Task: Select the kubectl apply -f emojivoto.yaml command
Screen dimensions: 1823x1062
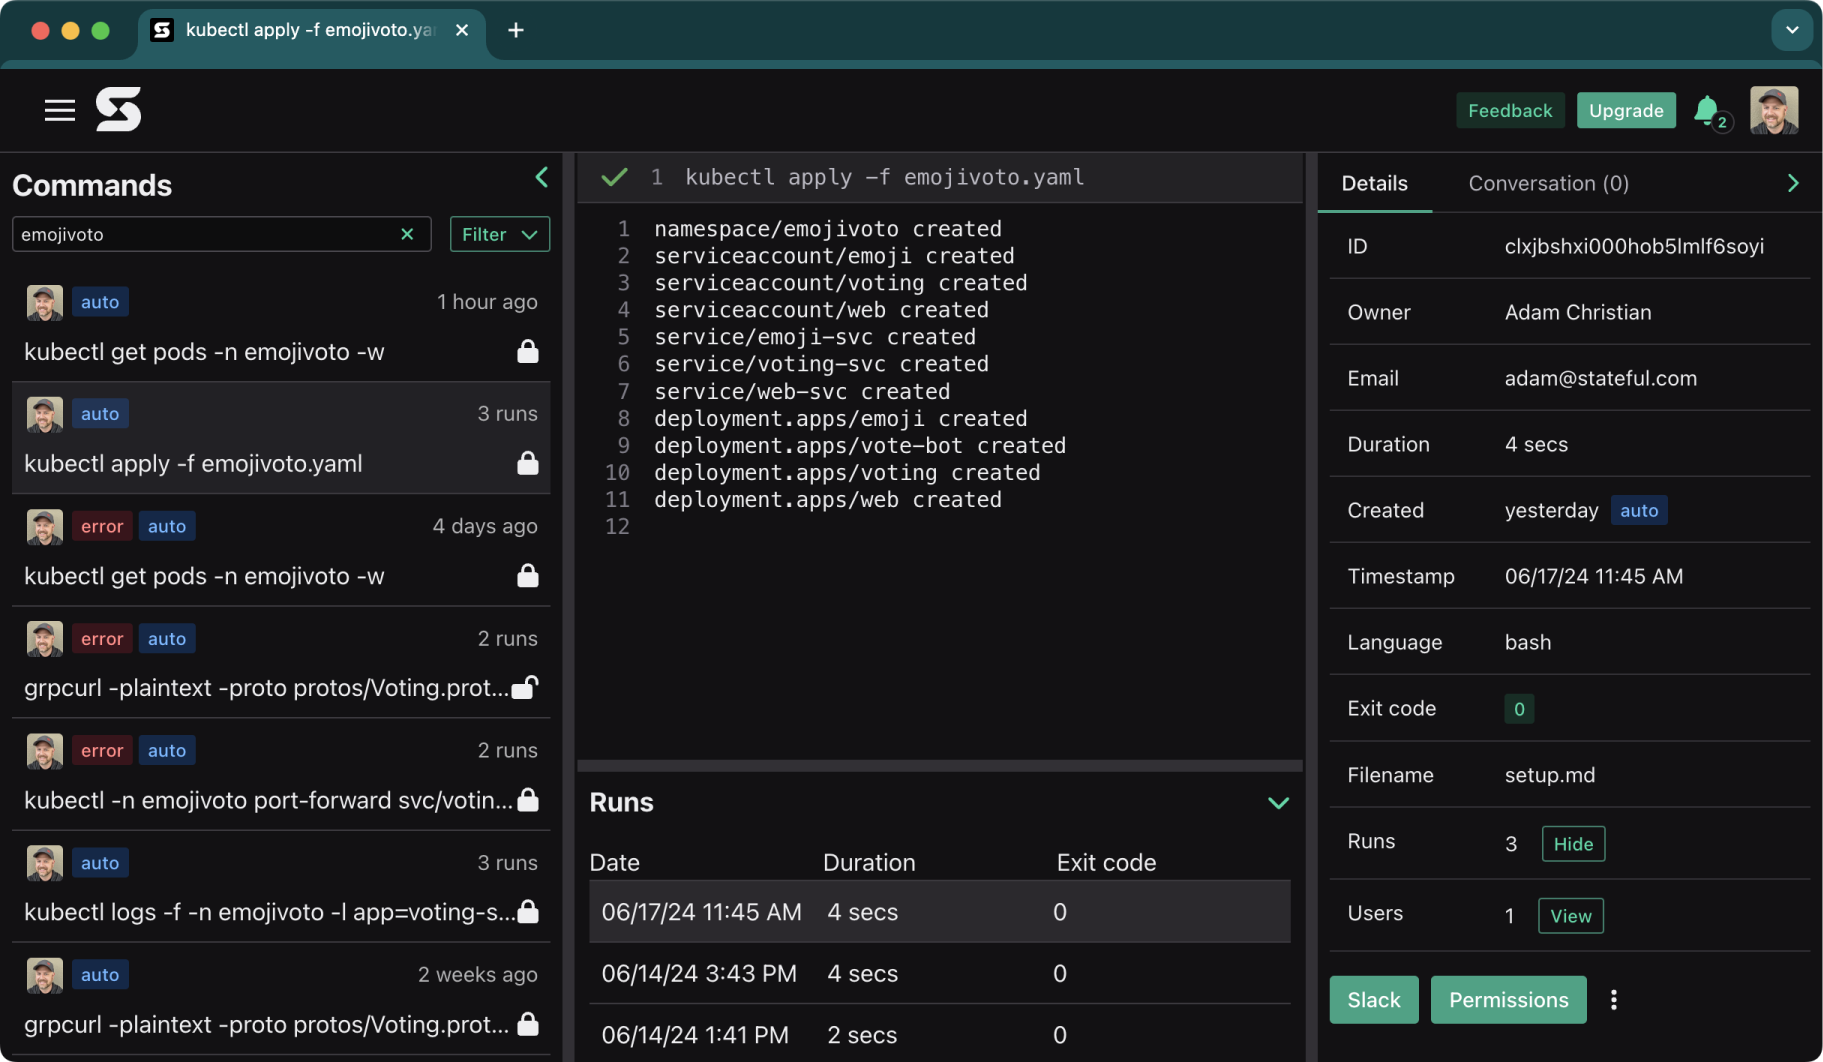Action: pyautogui.click(x=281, y=437)
